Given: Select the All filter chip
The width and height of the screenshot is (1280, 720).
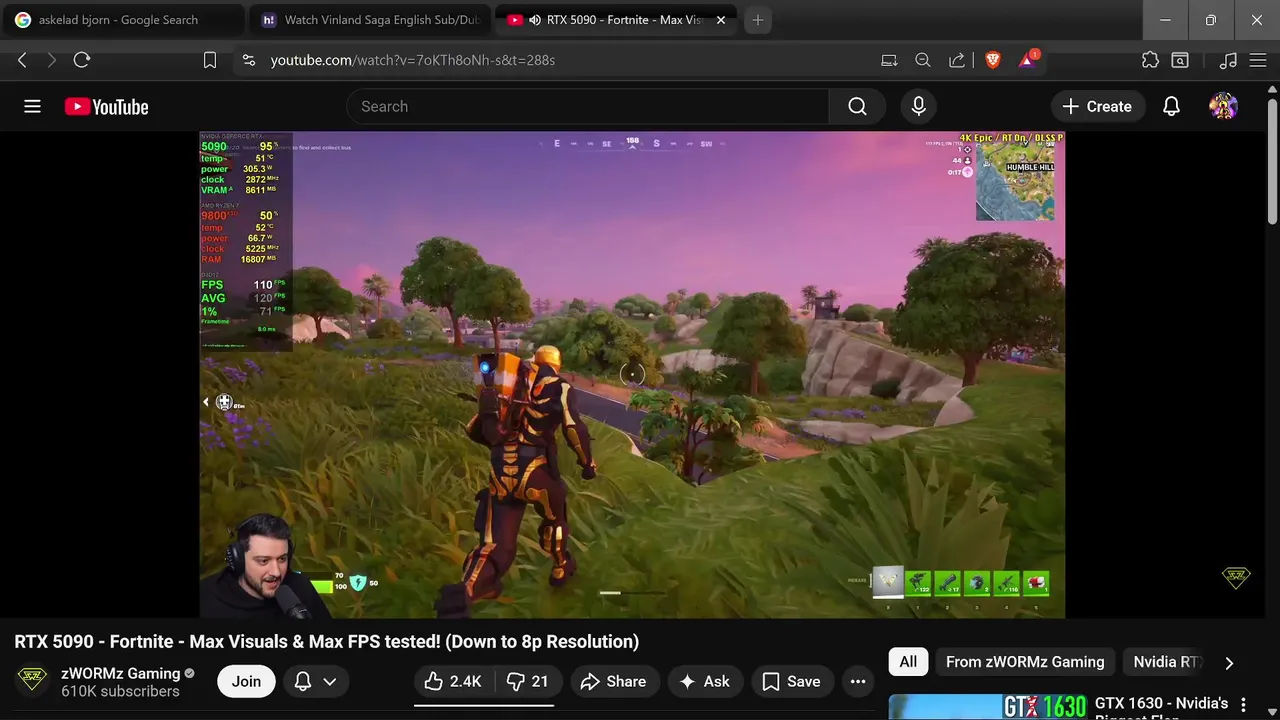Looking at the screenshot, I should [x=908, y=662].
